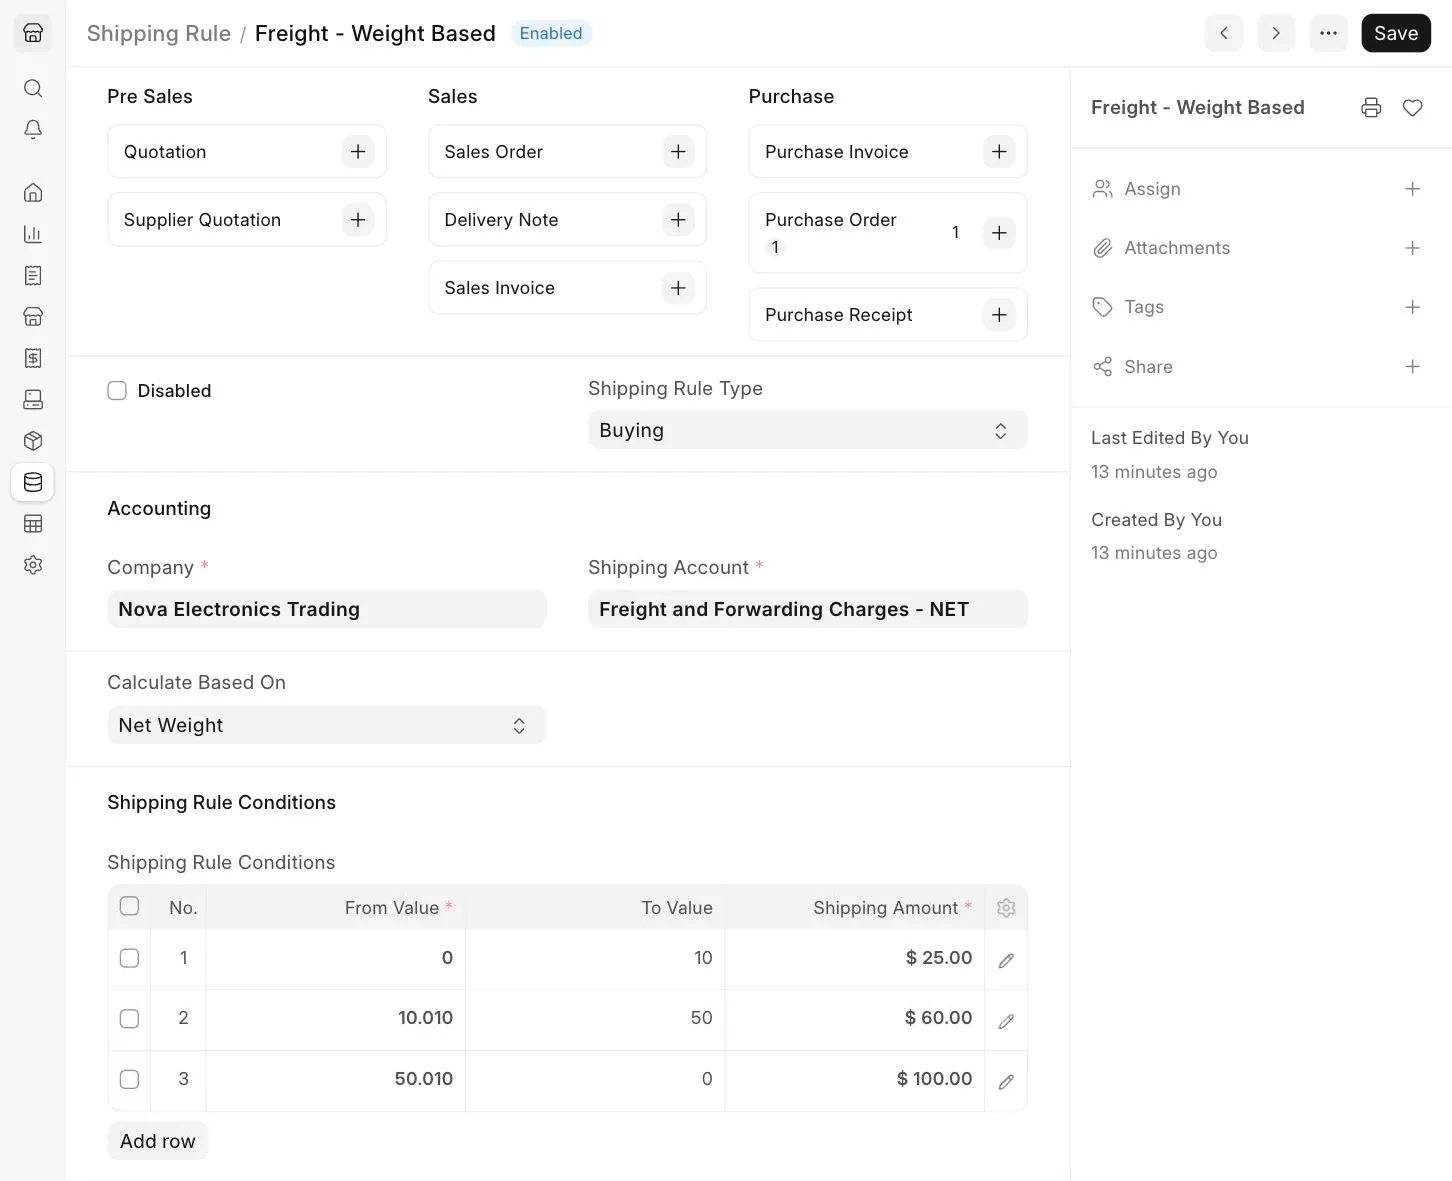Image resolution: width=1452 pixels, height=1181 pixels.
Task: Create a new Supplier Quotation via plus
Action: click(358, 220)
